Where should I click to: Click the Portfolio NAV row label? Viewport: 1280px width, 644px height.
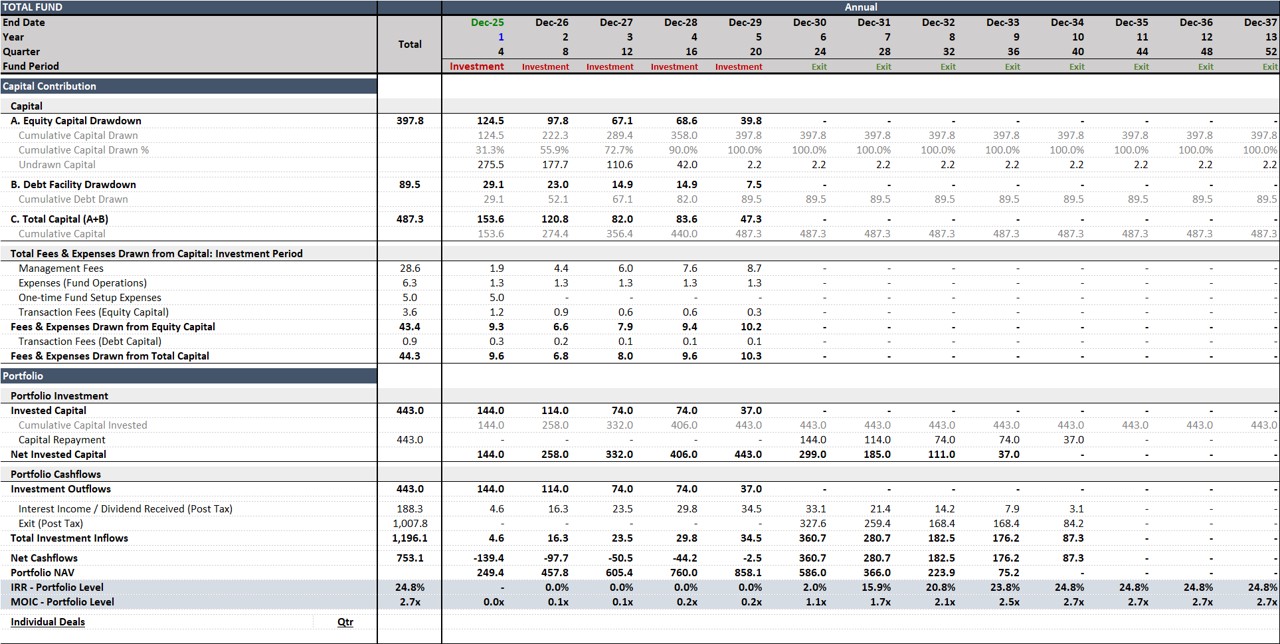(41, 573)
